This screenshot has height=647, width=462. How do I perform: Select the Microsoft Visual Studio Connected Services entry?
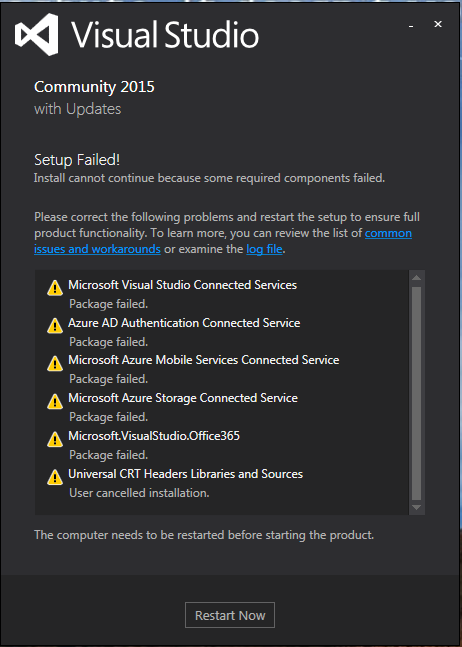182,285
